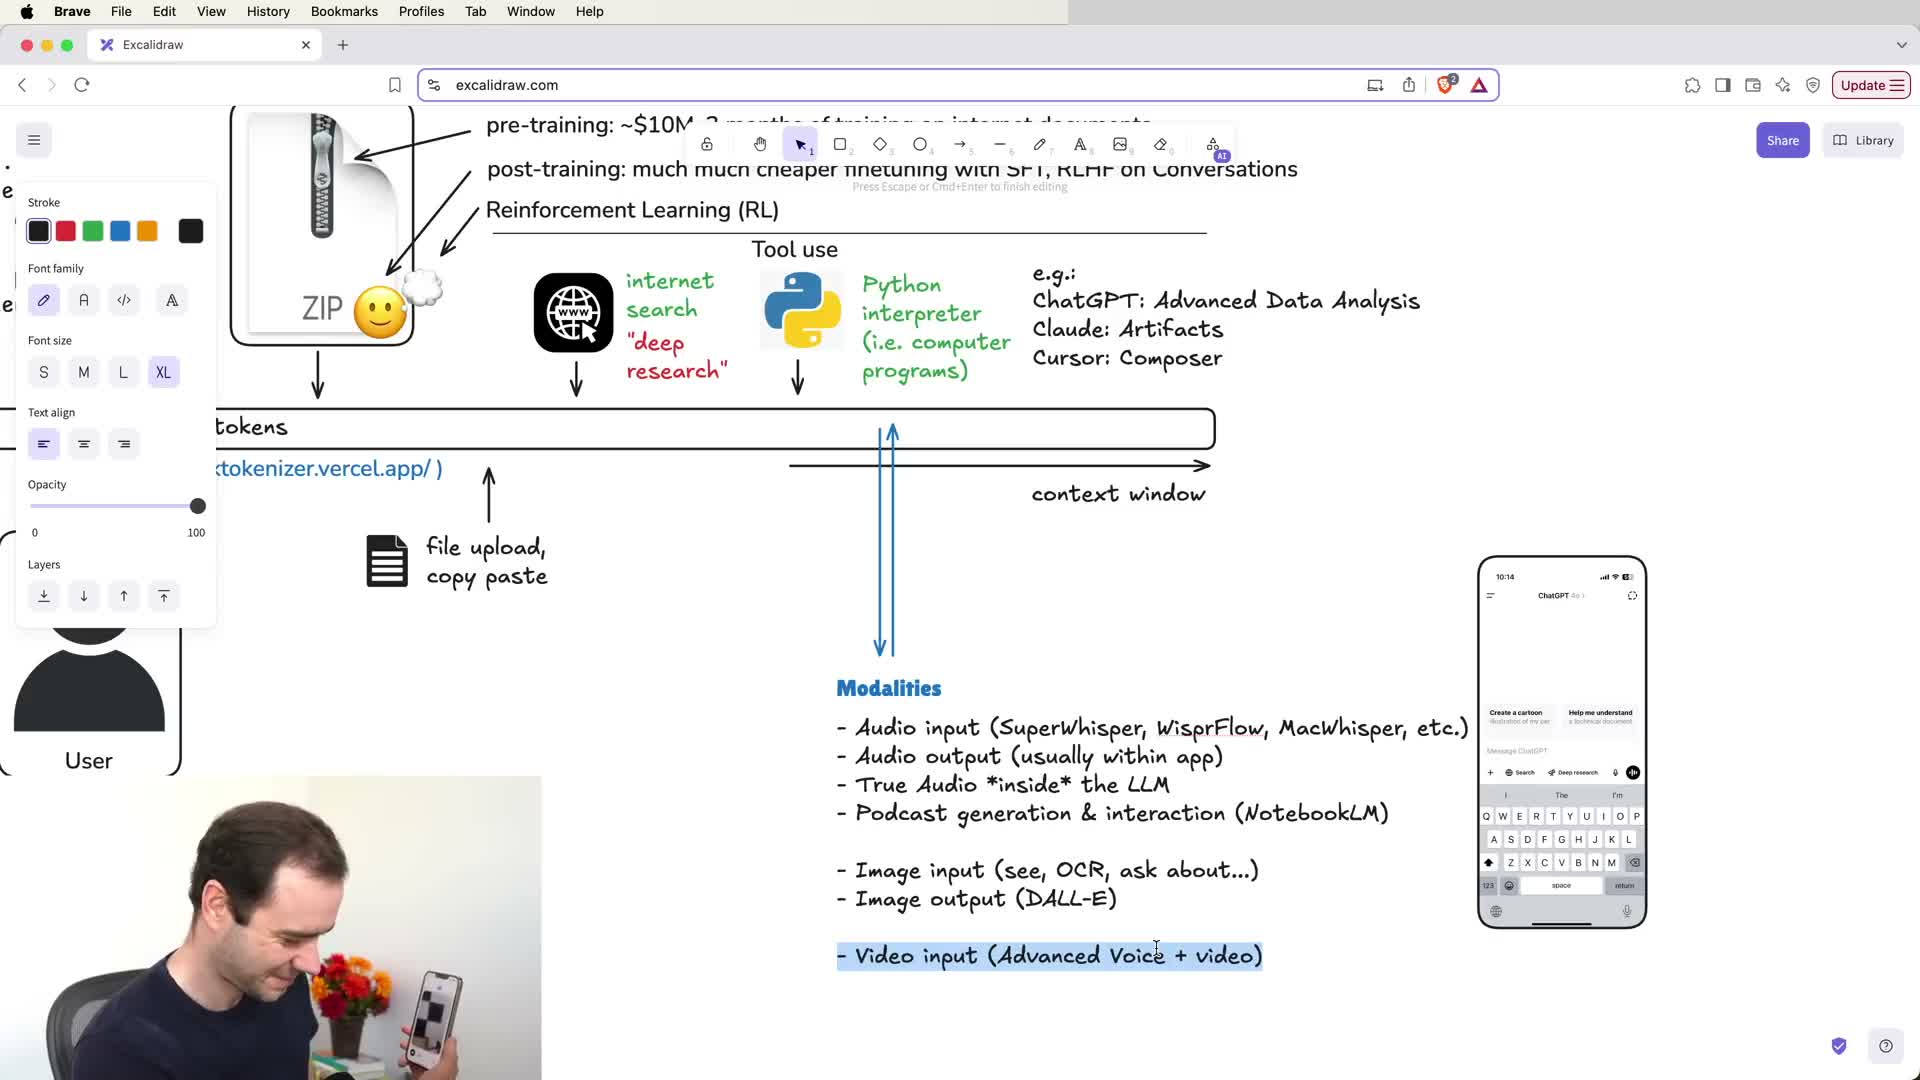This screenshot has height=1080, width=1920.
Task: Select the Ellipse tool
Action: tap(920, 144)
